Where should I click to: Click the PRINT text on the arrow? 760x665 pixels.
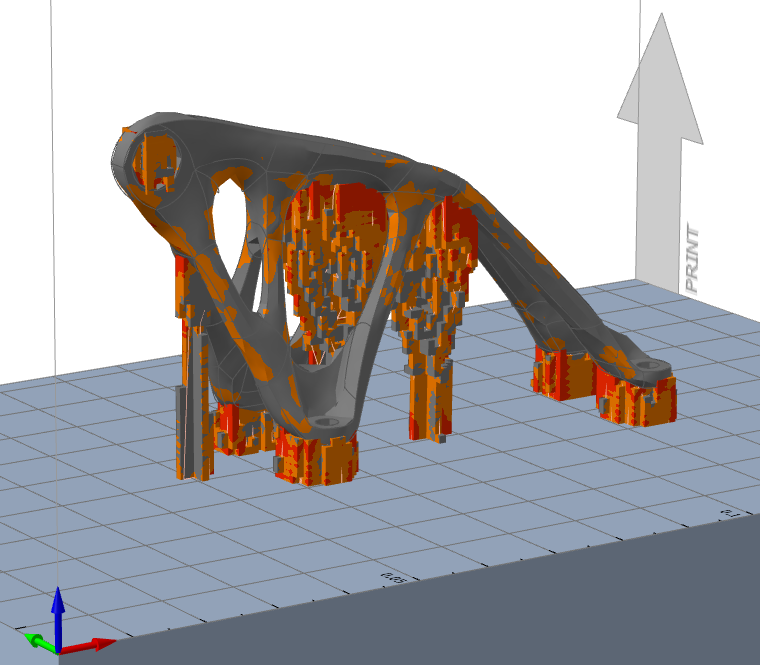pos(692,258)
